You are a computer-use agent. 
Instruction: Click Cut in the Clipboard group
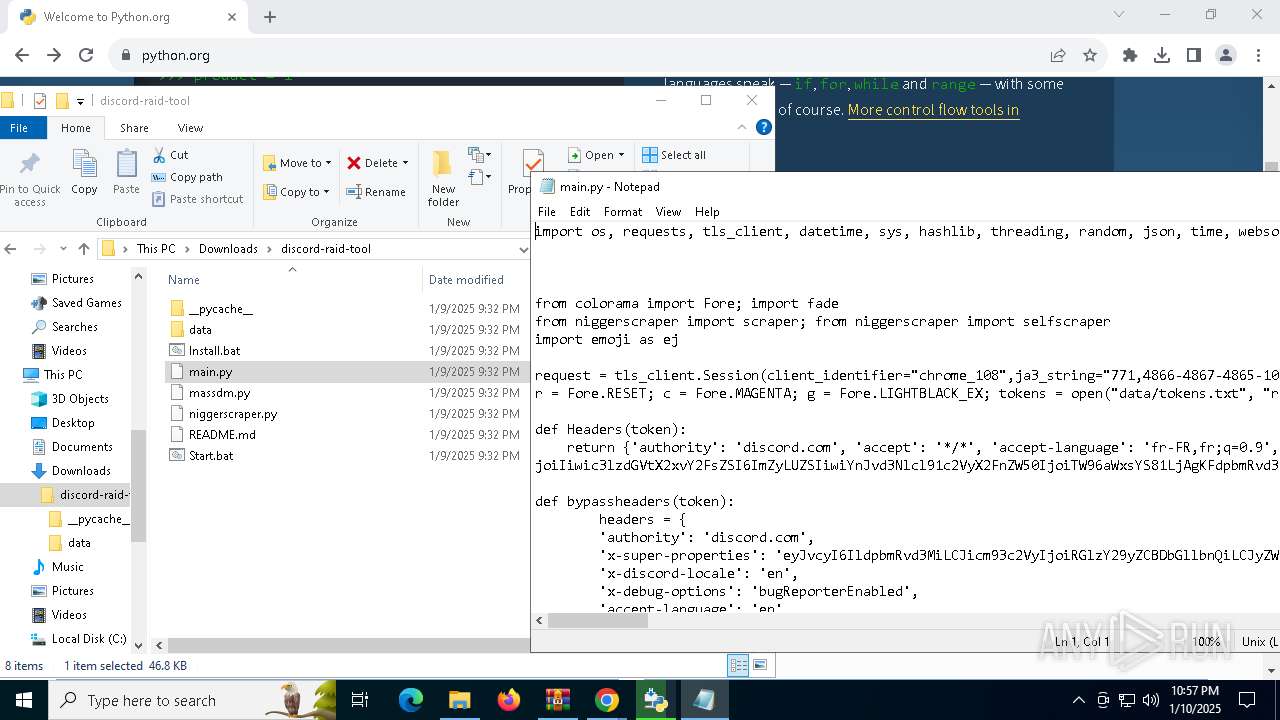pos(170,155)
